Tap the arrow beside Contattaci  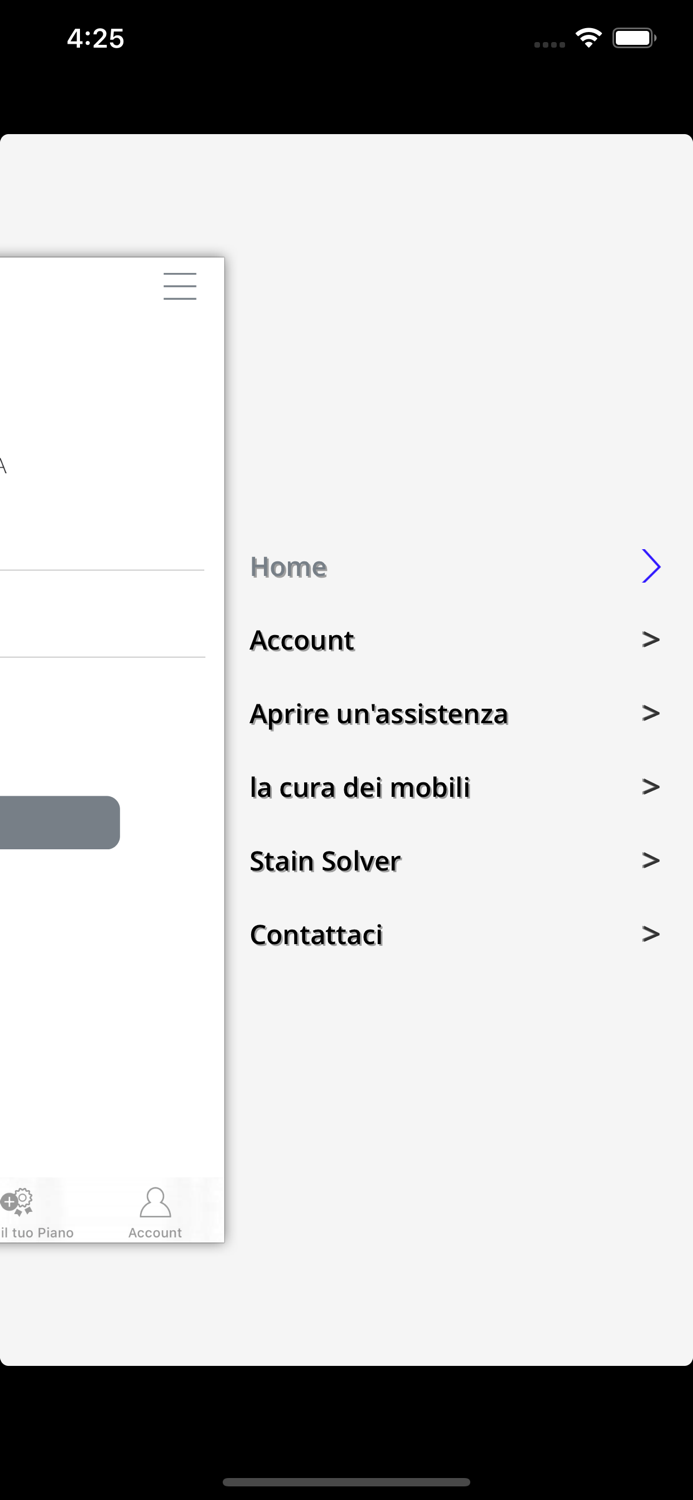pyautogui.click(x=651, y=934)
